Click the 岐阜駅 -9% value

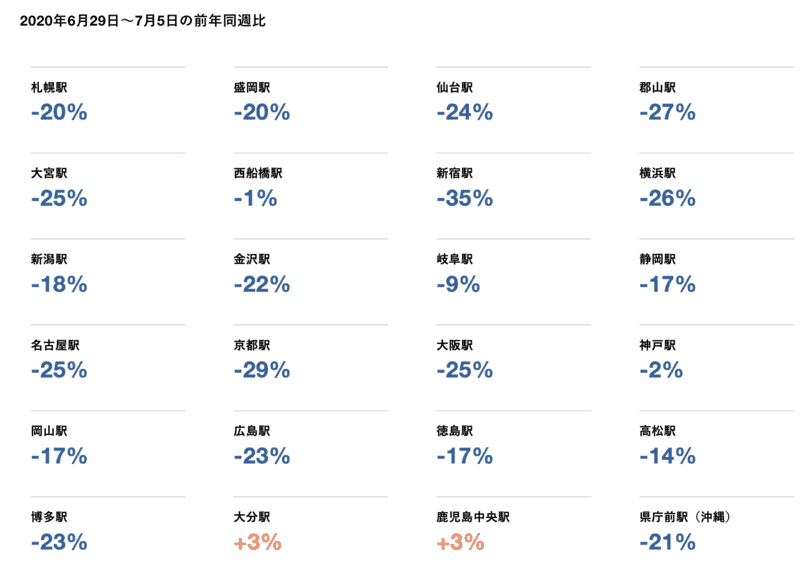(x=458, y=284)
